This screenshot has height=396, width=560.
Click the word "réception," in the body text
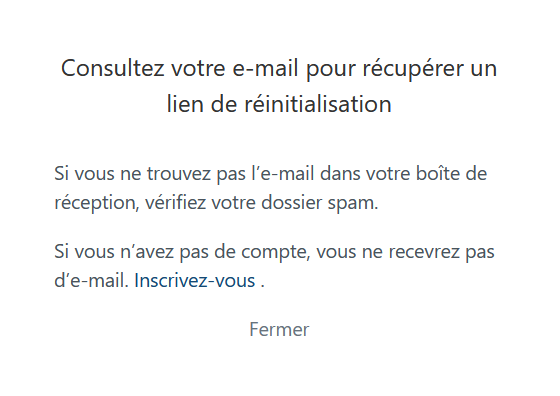point(96,203)
